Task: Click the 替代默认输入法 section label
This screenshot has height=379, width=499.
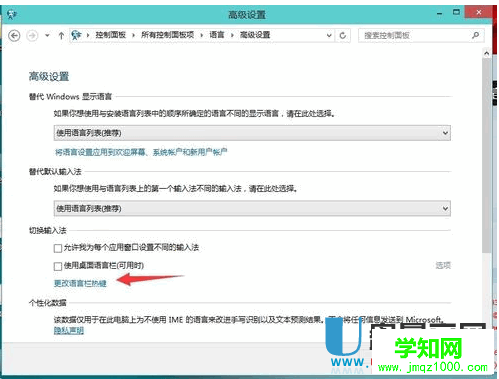Action: tap(55, 172)
